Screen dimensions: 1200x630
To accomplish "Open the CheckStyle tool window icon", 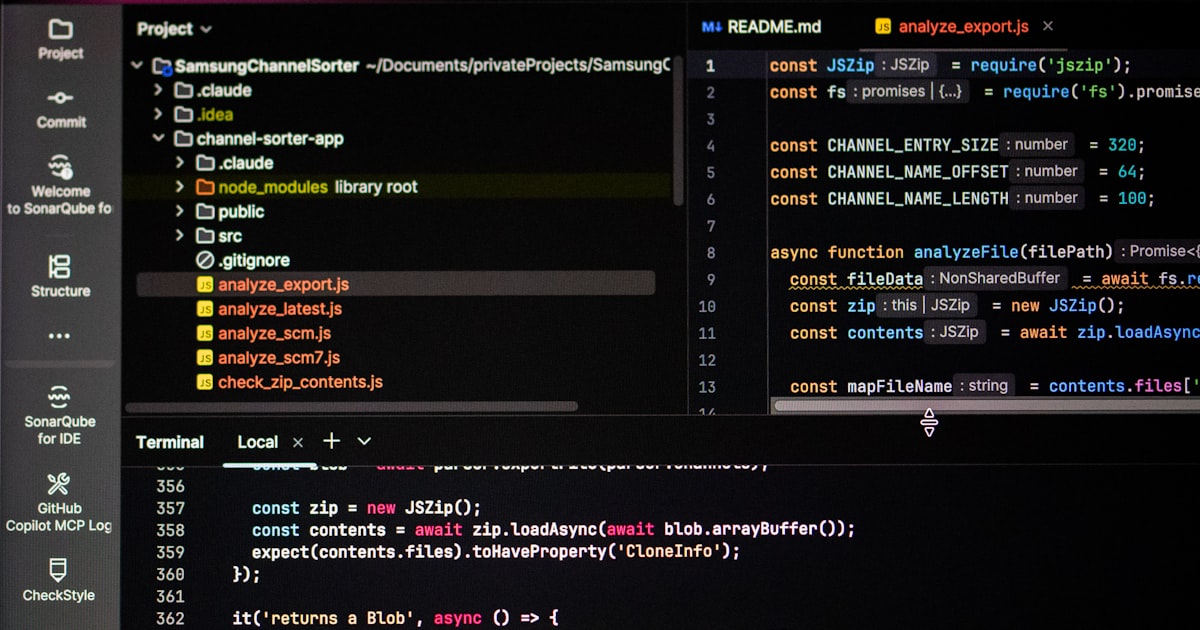I will click(x=59, y=570).
